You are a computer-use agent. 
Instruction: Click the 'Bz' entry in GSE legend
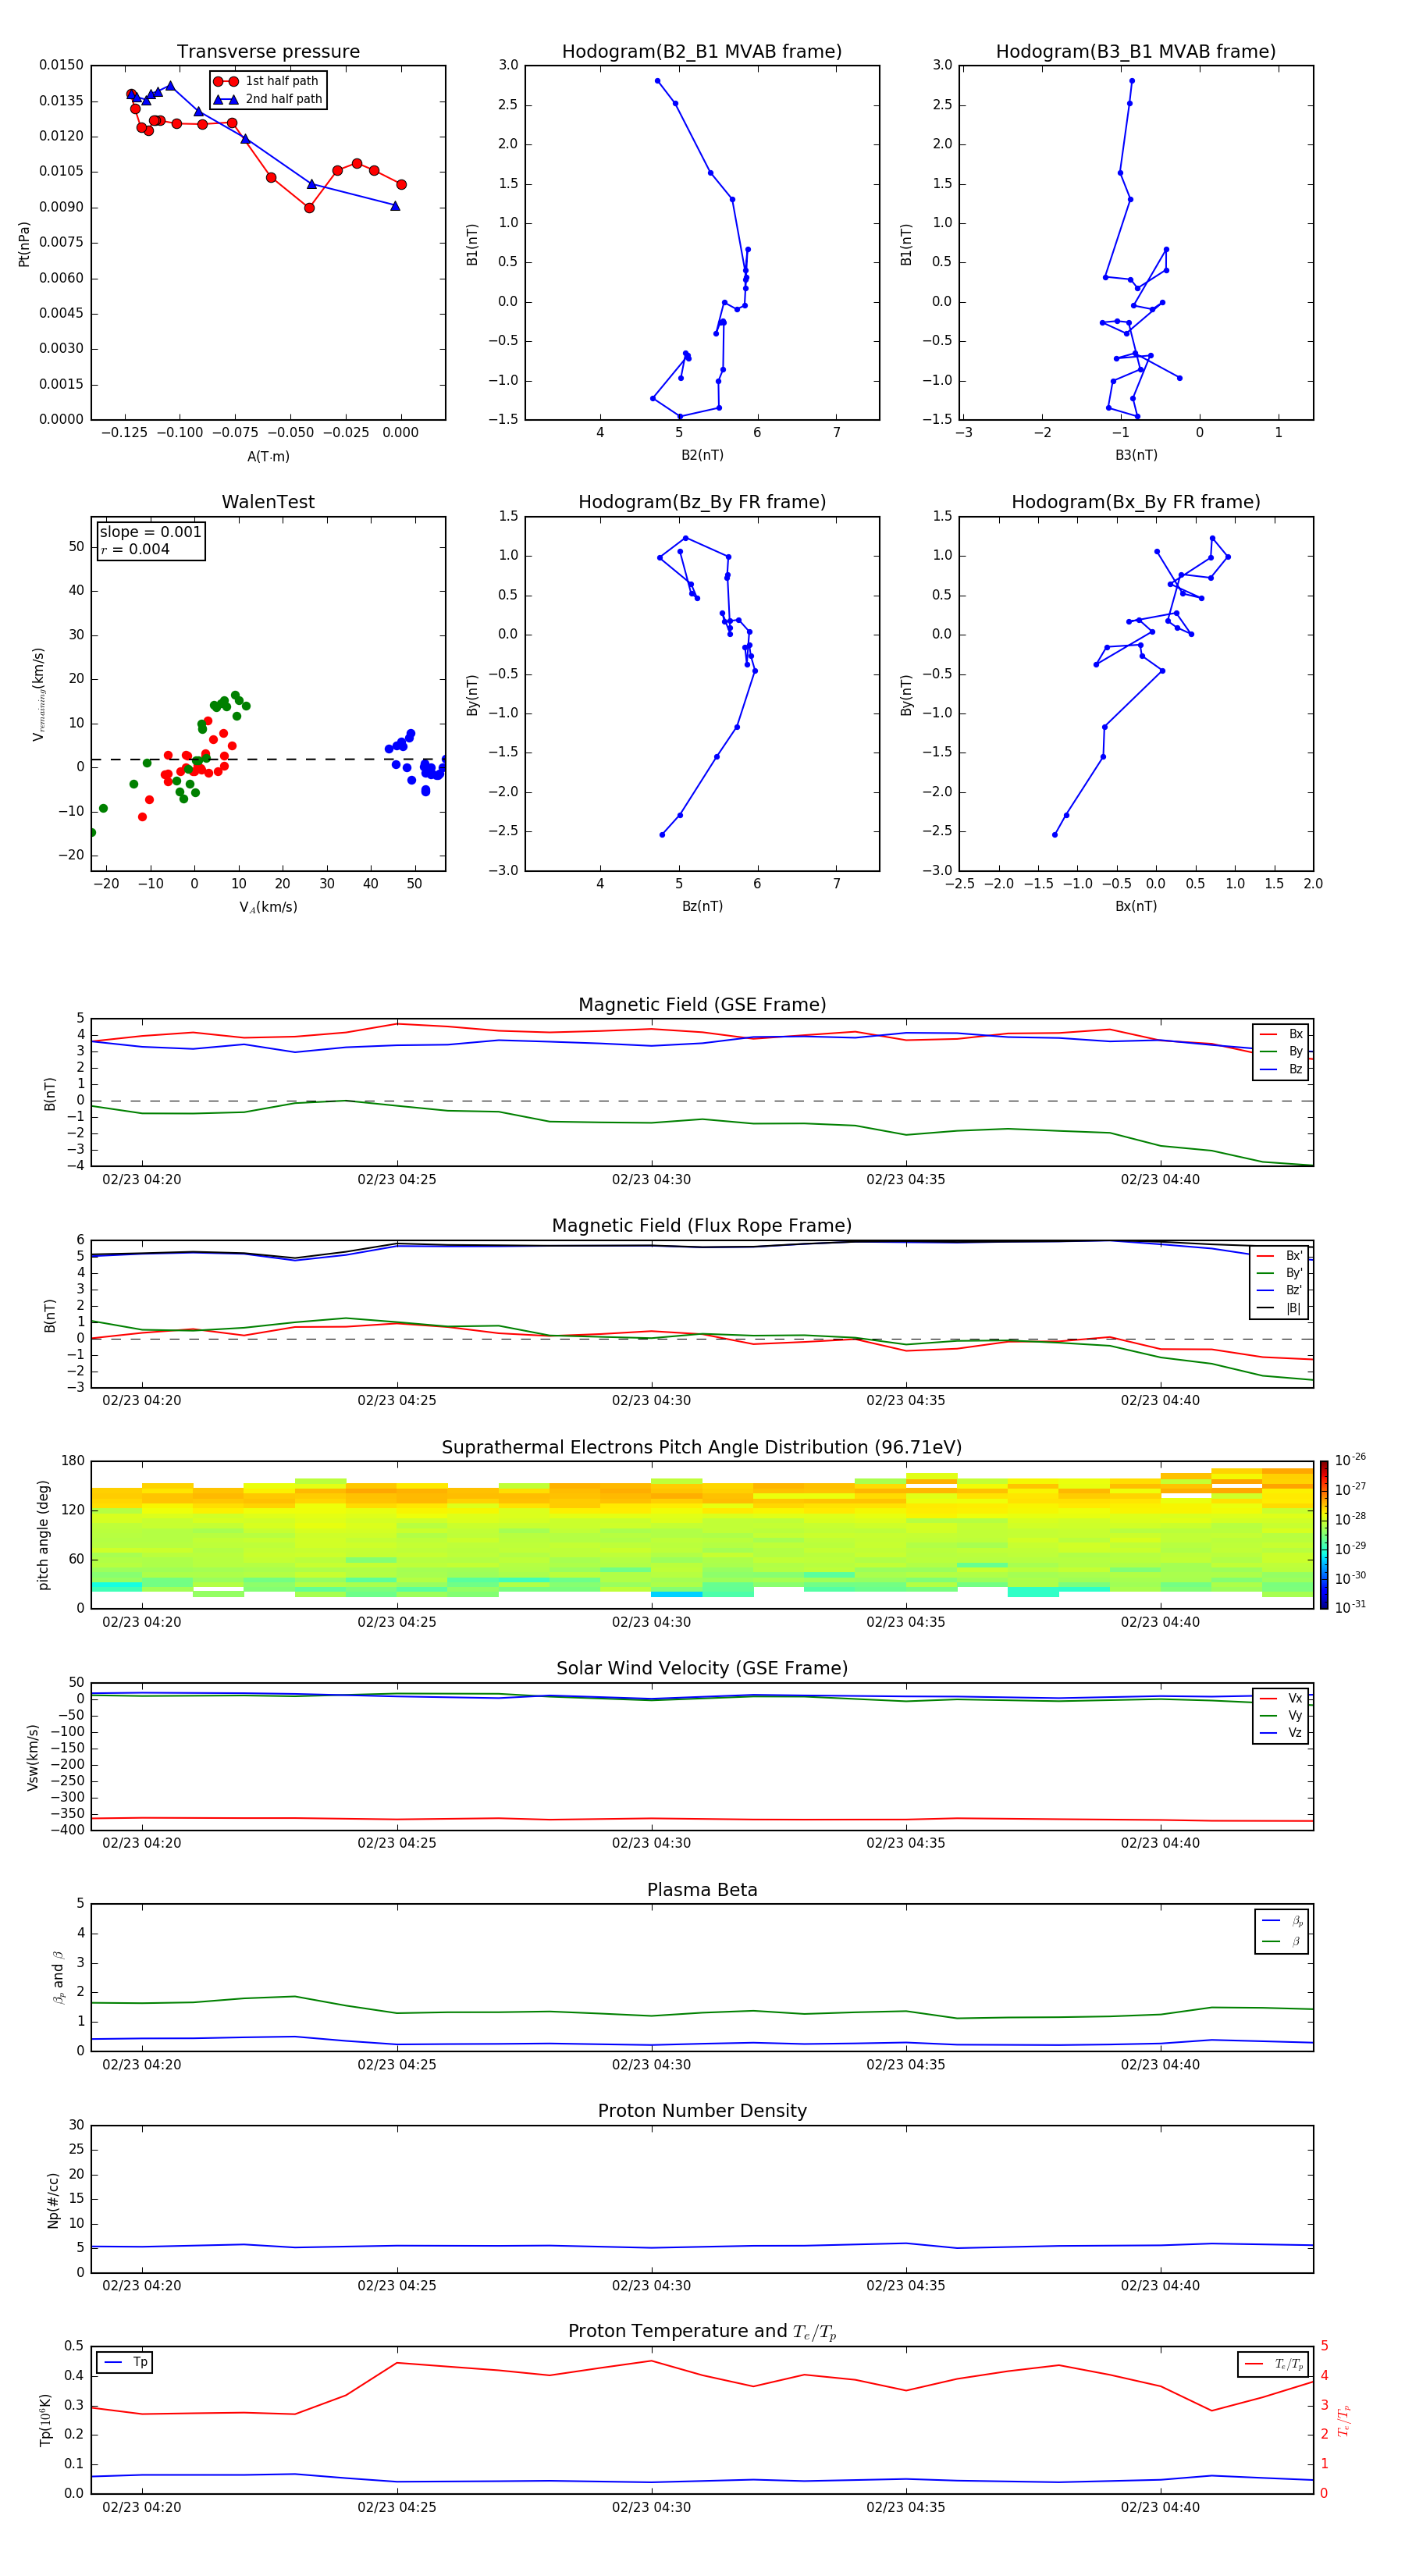[x=1282, y=1069]
